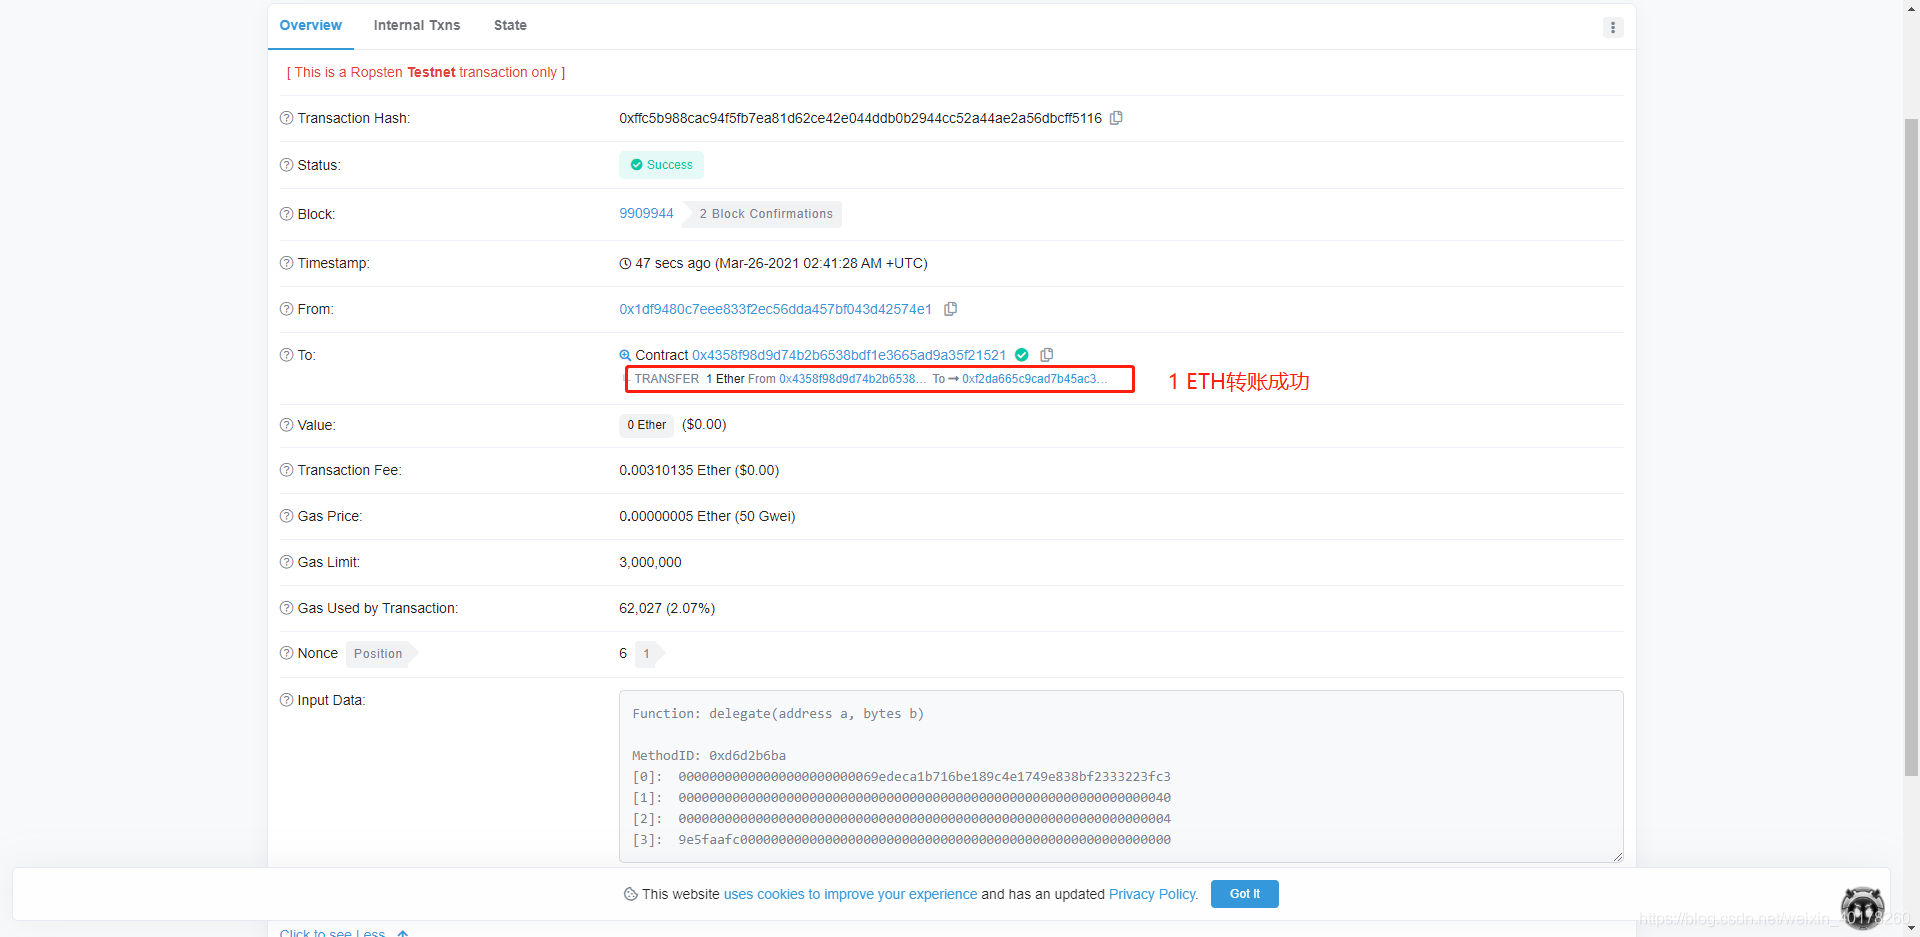This screenshot has height=937, width=1920.
Task: Open block 9909944
Action: click(x=646, y=213)
